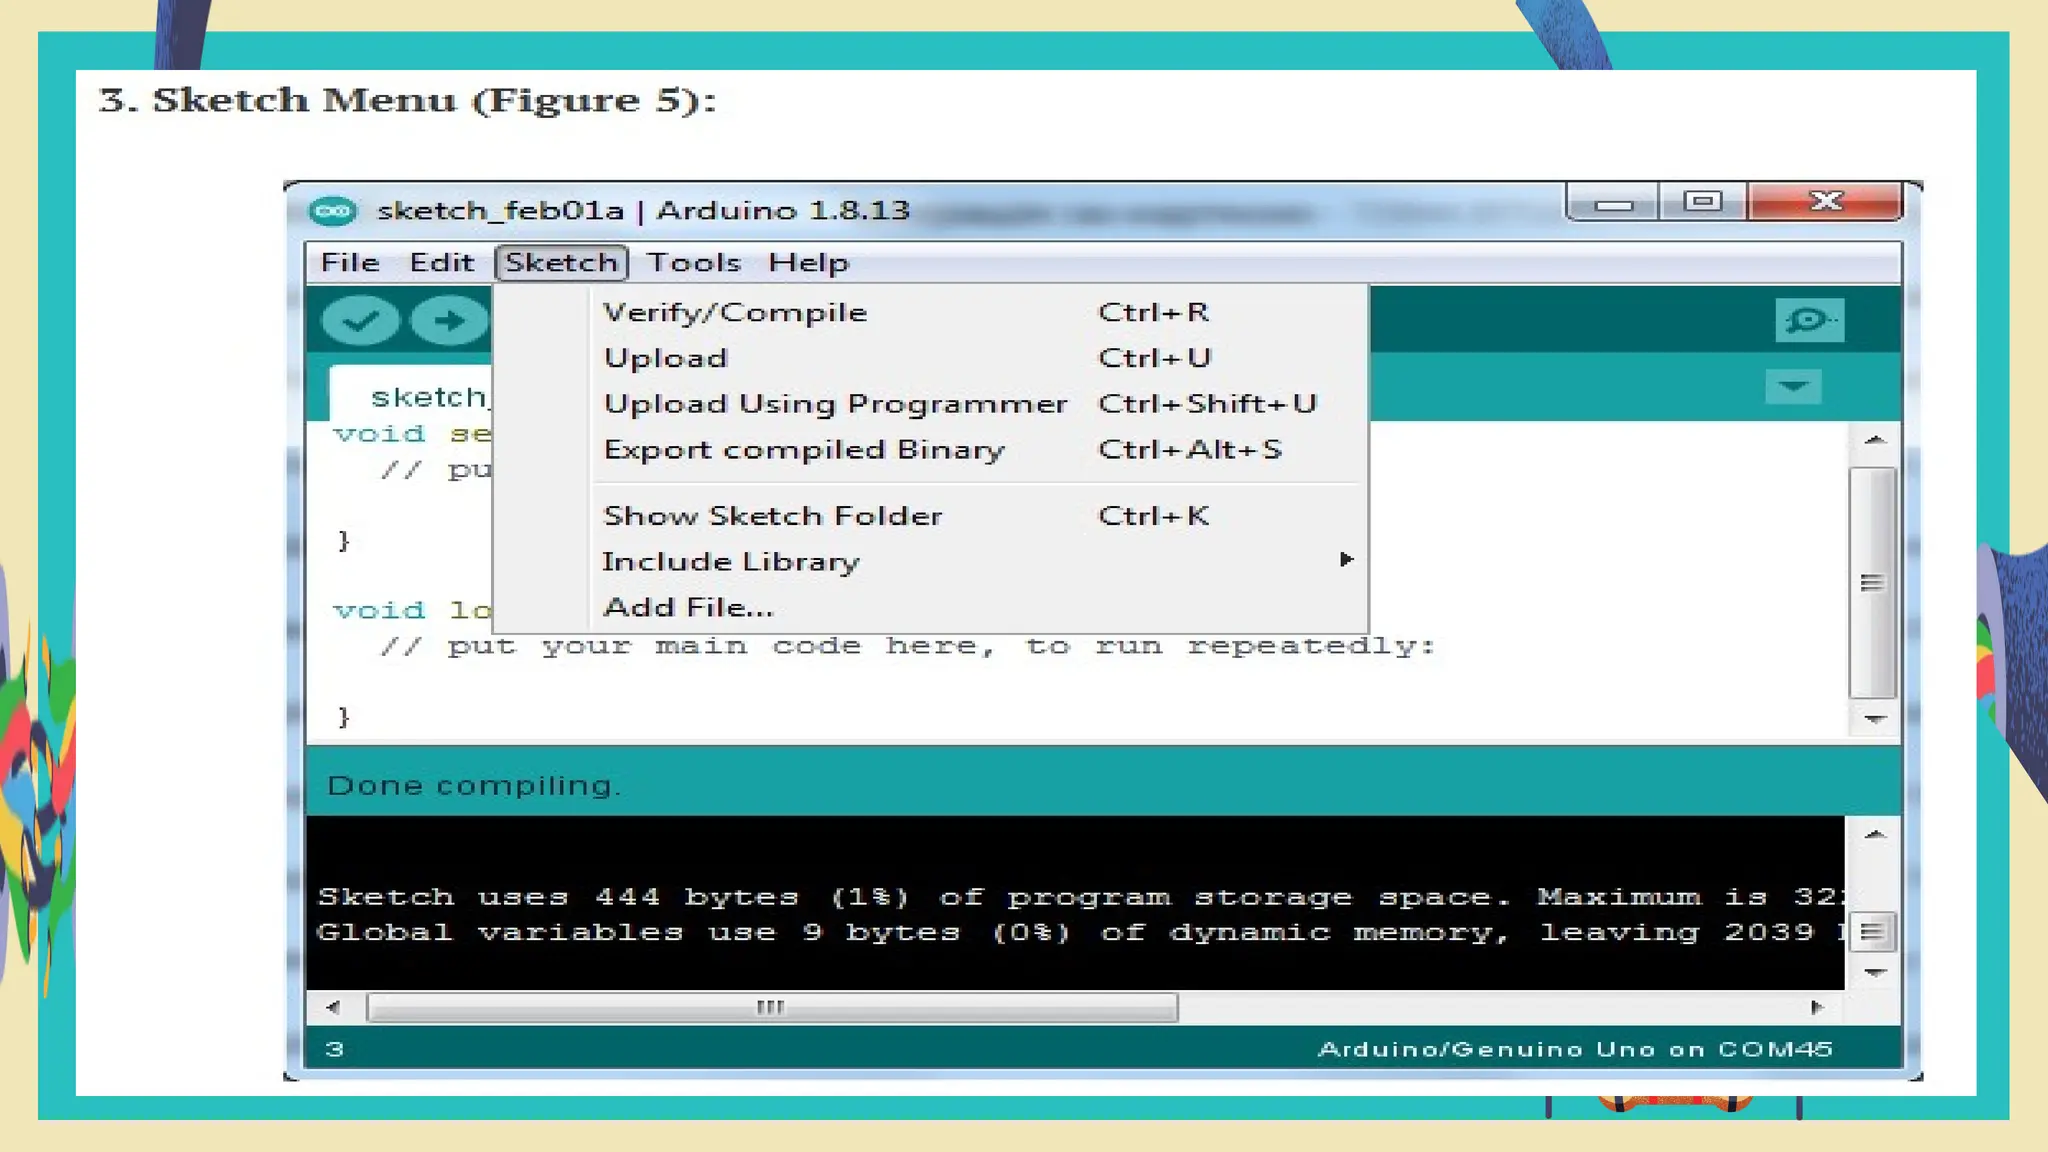Choose Add File... menu item

(x=688, y=607)
